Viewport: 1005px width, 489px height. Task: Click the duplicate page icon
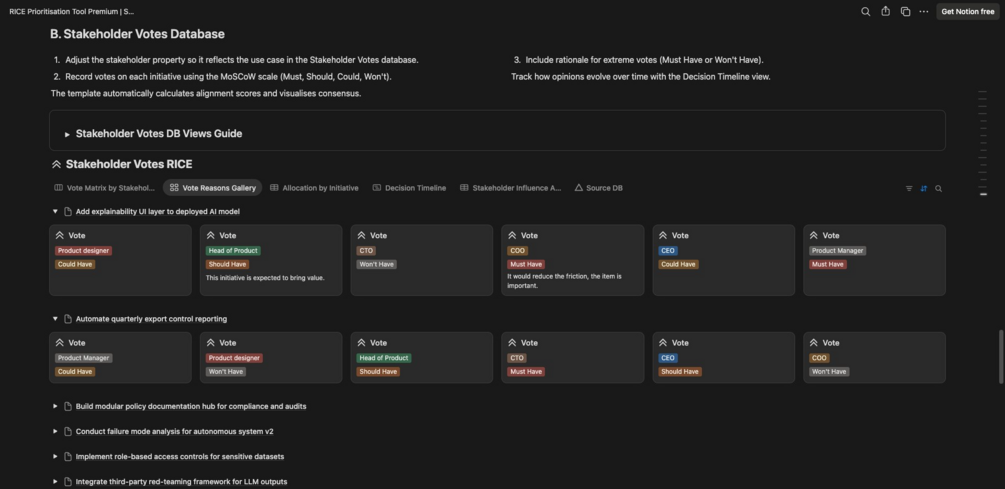pyautogui.click(x=905, y=12)
